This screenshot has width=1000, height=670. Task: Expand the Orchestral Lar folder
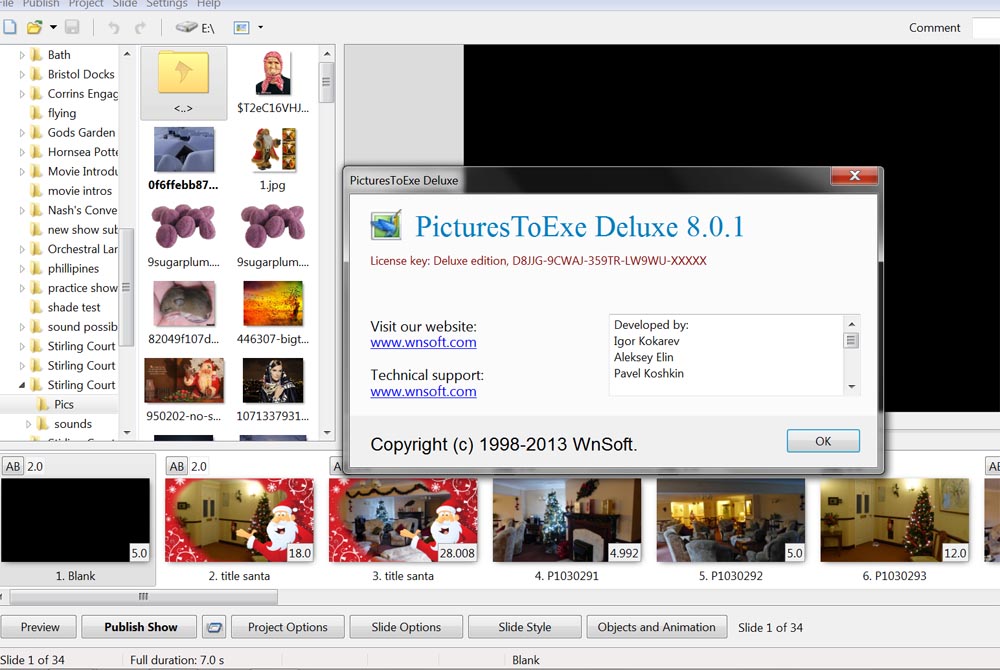22,249
